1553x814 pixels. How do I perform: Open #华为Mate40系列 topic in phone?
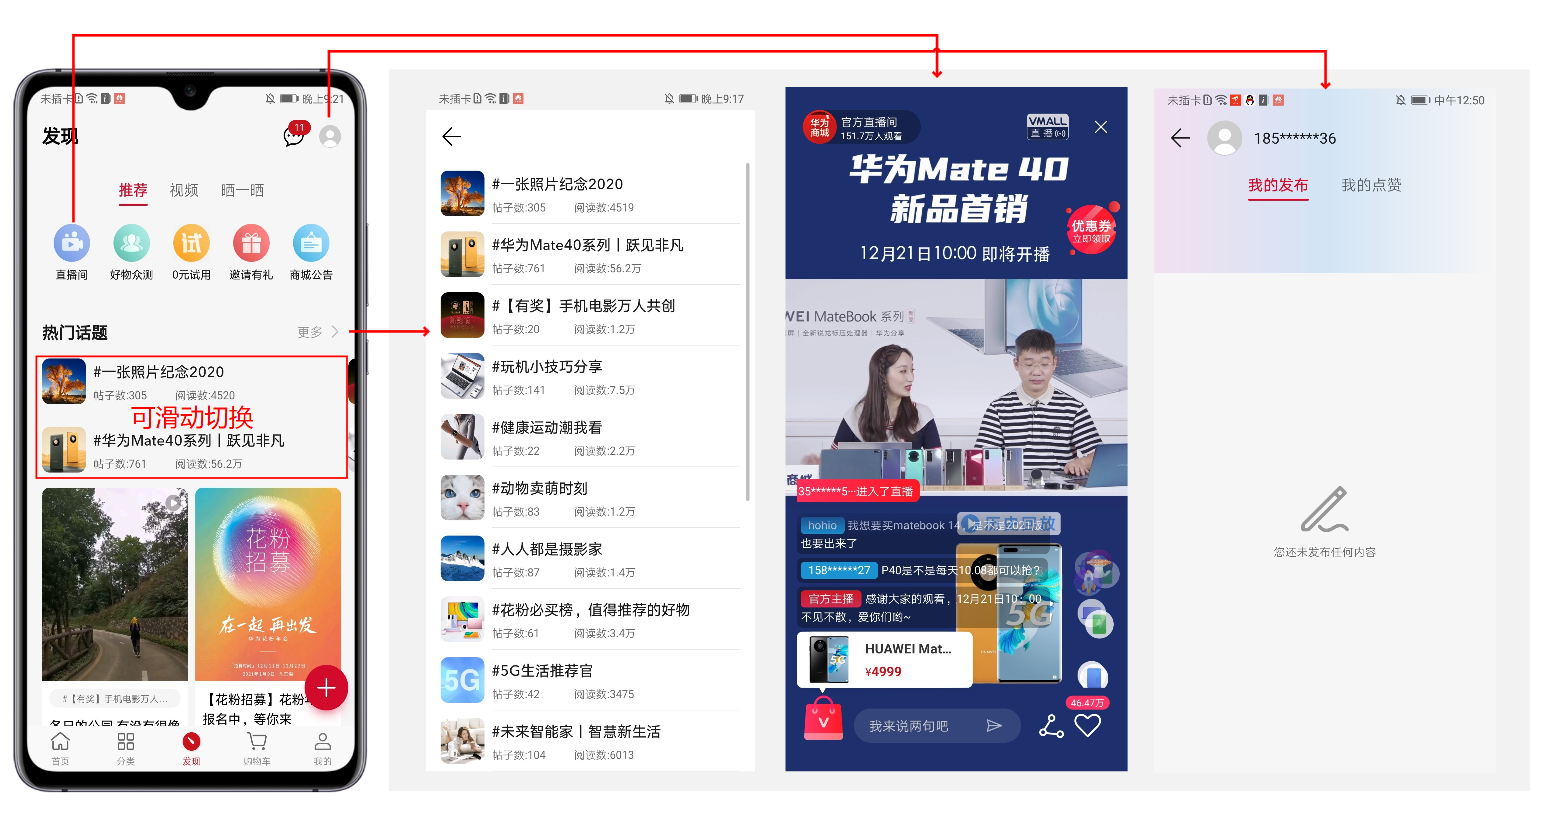point(192,450)
